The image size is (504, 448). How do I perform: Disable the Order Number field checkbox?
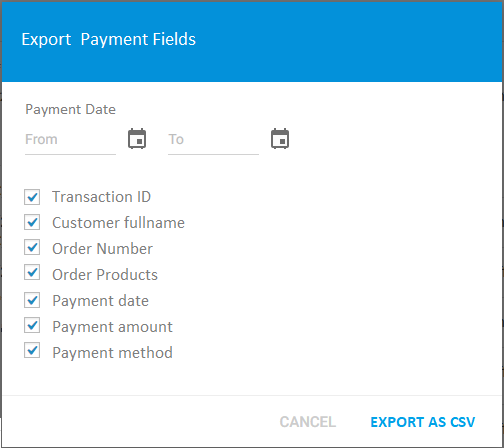(x=32, y=247)
